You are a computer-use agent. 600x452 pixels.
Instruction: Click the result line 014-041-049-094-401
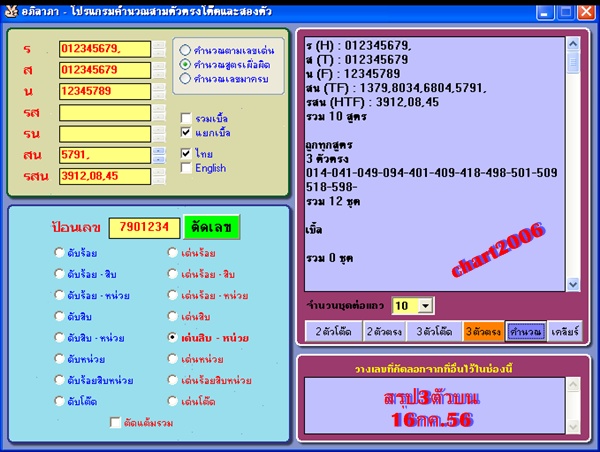(431, 173)
